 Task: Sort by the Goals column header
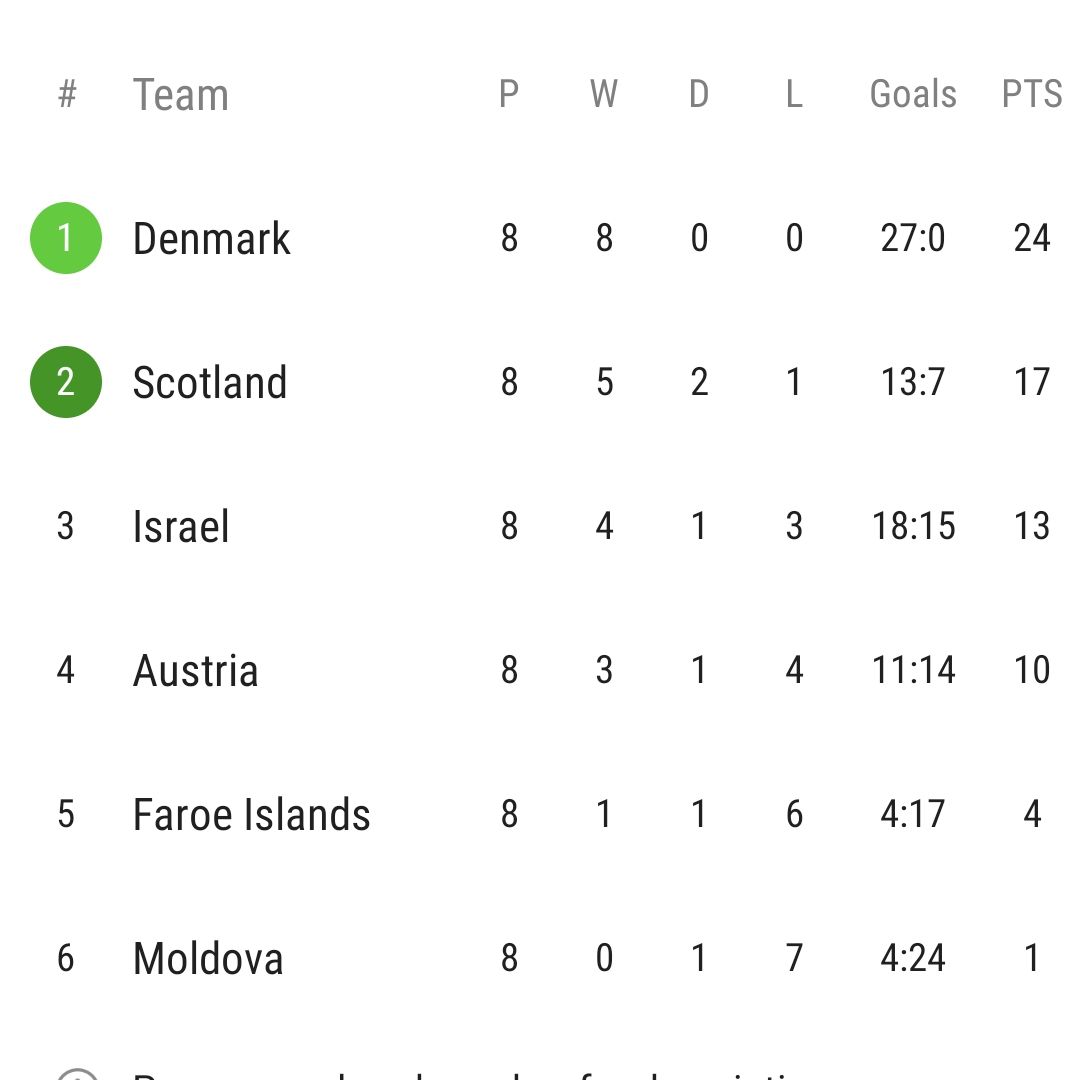pos(913,94)
